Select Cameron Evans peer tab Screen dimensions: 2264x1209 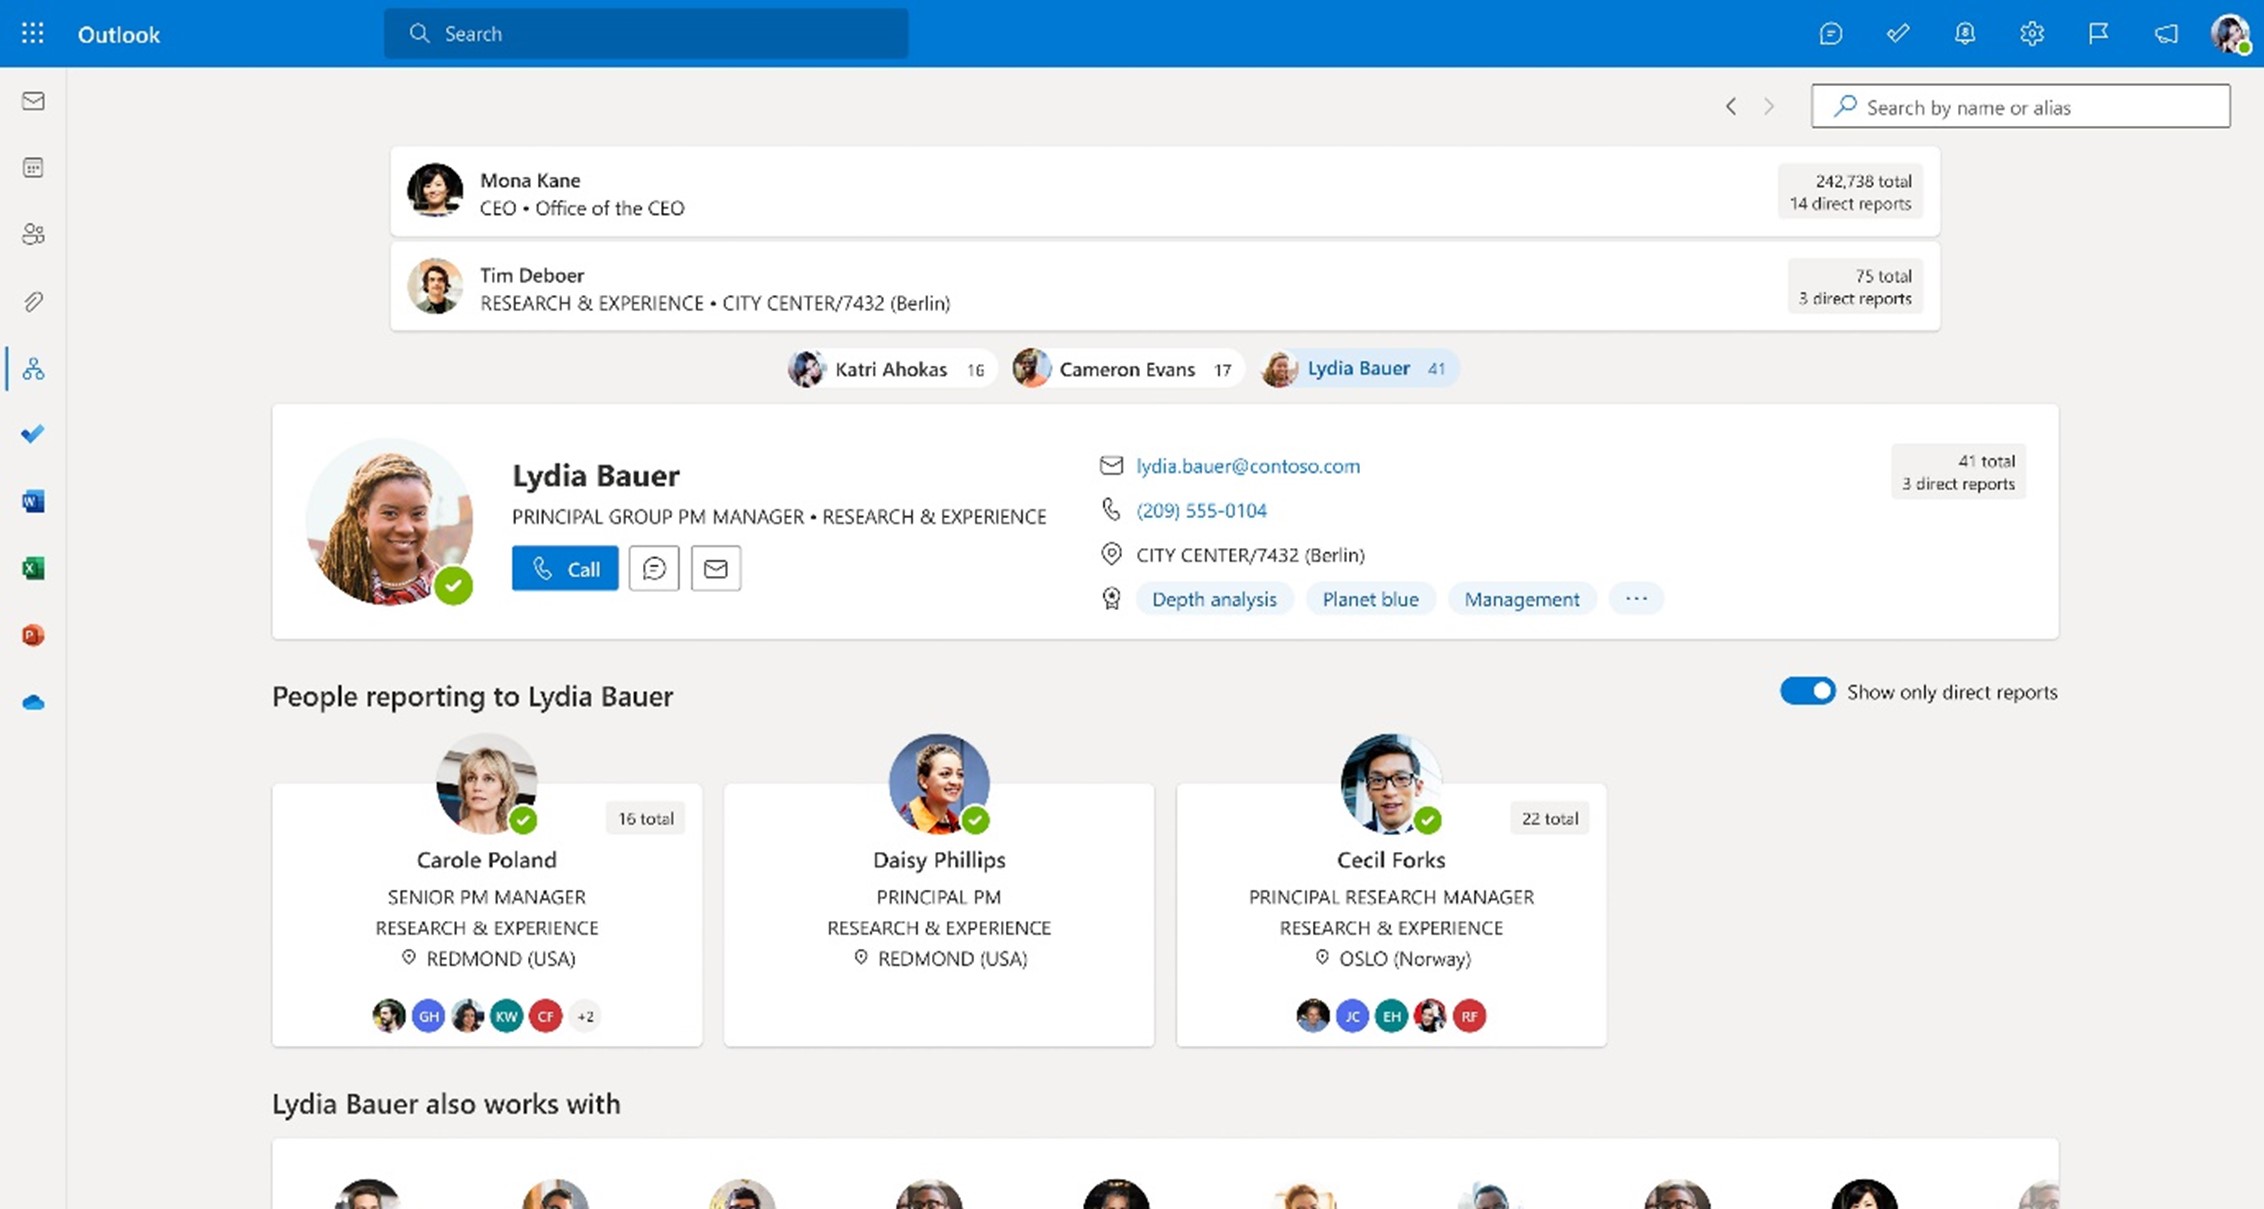click(1126, 369)
